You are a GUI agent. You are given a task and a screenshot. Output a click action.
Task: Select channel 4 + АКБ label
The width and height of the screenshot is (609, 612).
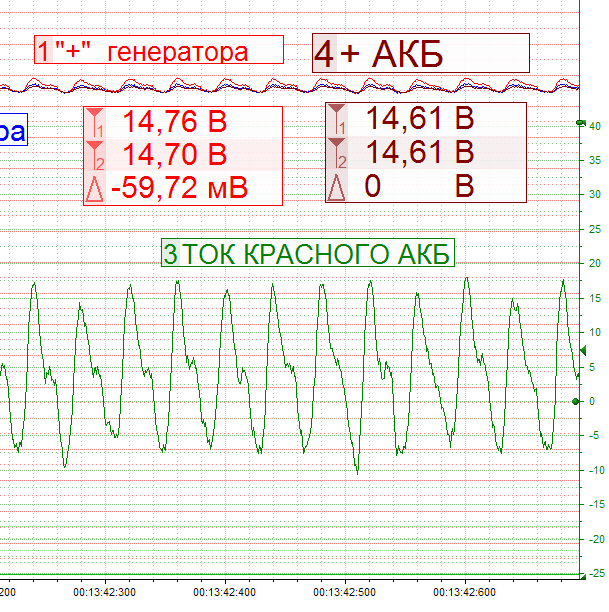point(421,53)
